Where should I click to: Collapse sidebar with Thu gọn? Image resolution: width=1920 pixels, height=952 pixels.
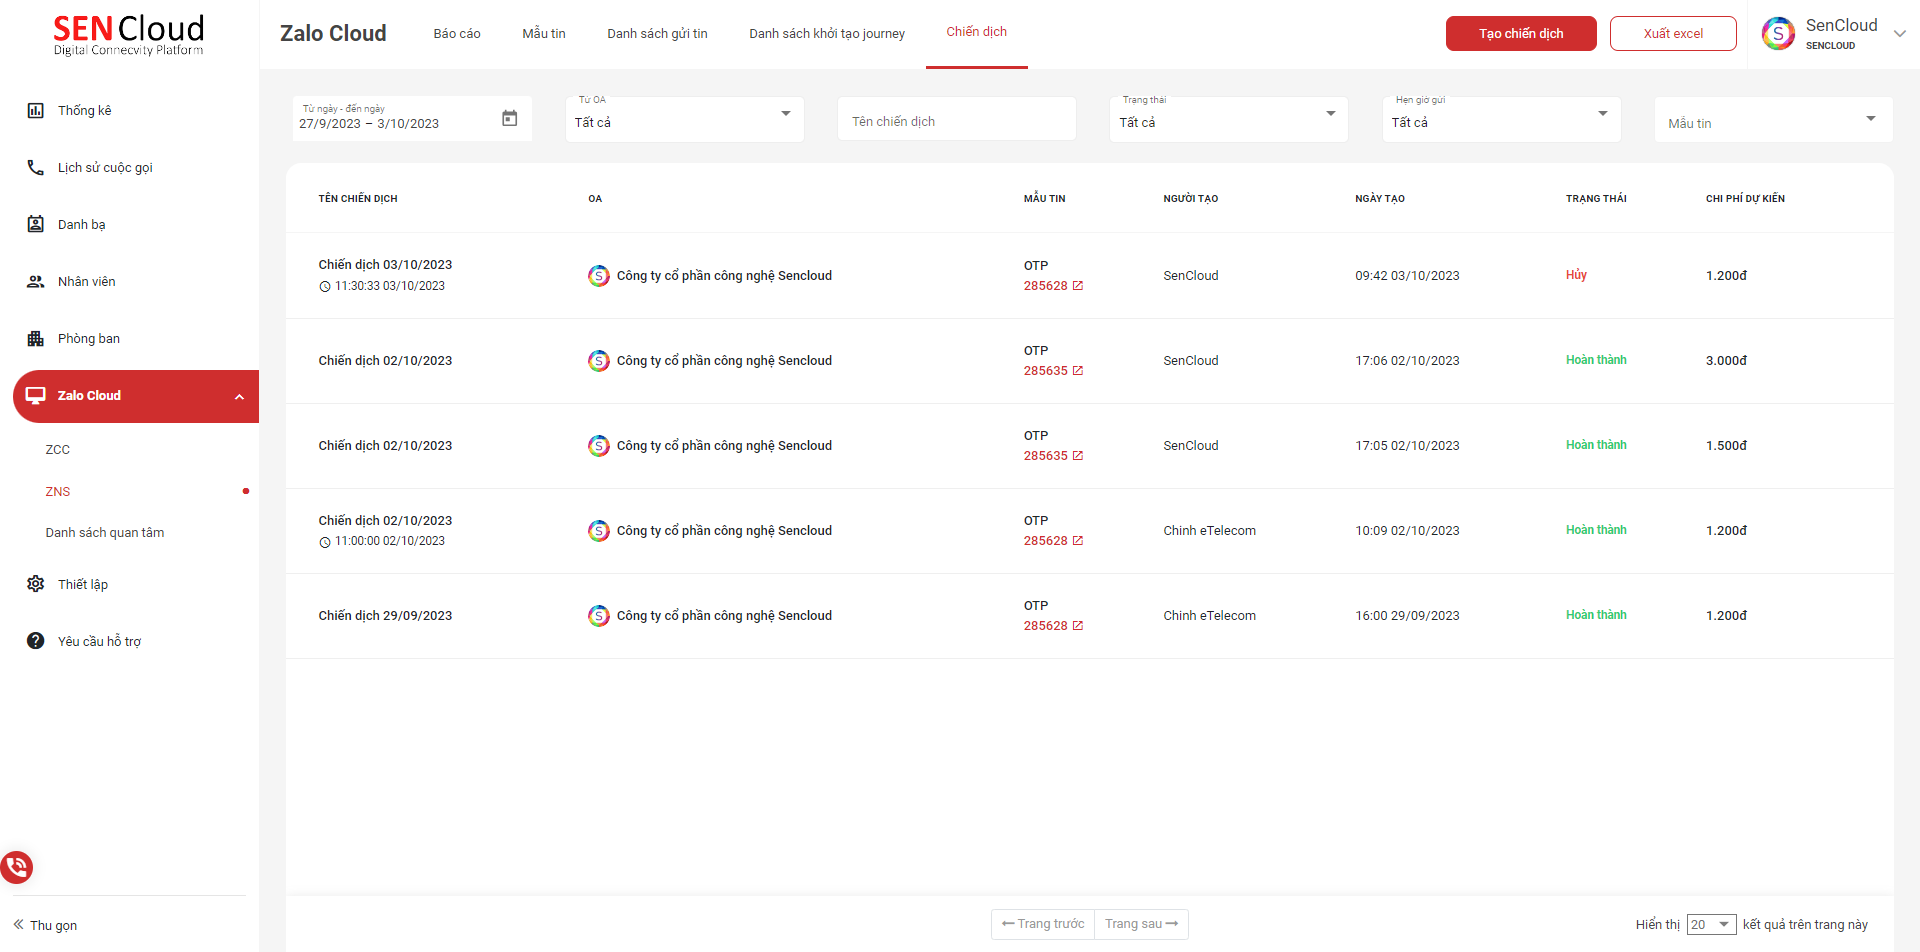[x=45, y=925]
